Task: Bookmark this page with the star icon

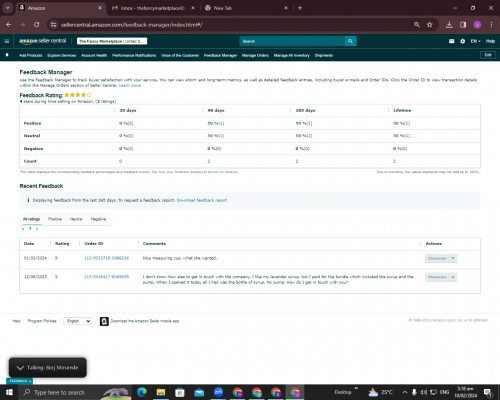Action: click(430, 25)
